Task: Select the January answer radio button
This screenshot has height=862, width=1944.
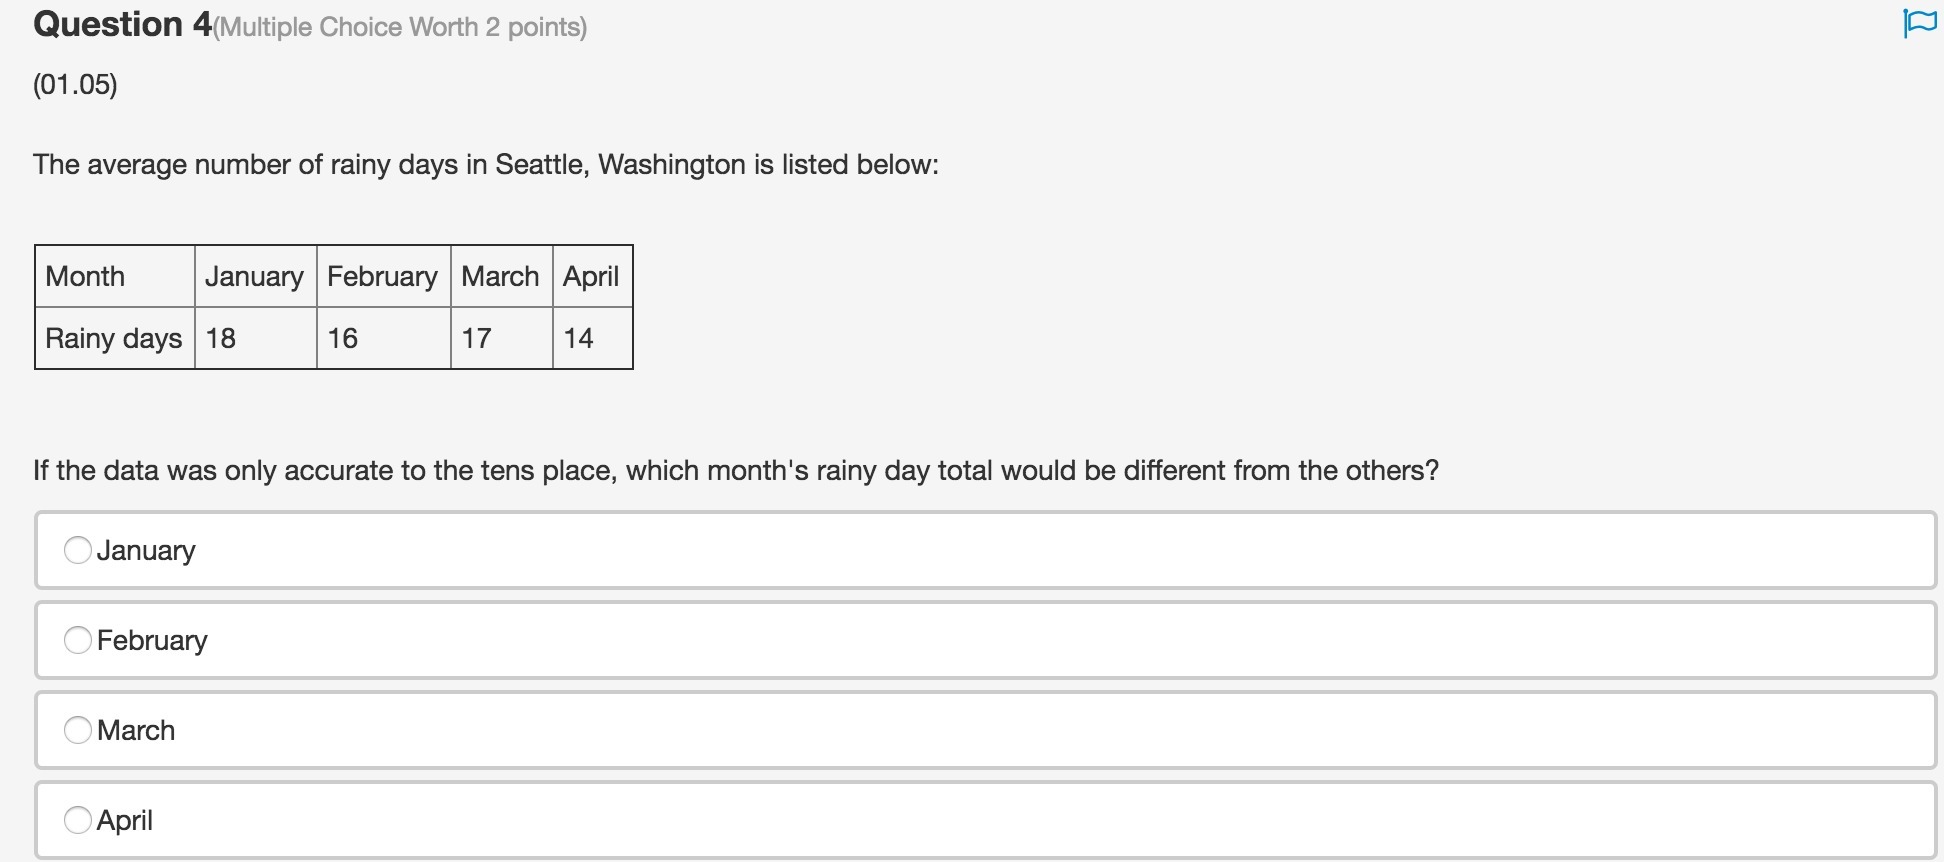Action: 78,550
